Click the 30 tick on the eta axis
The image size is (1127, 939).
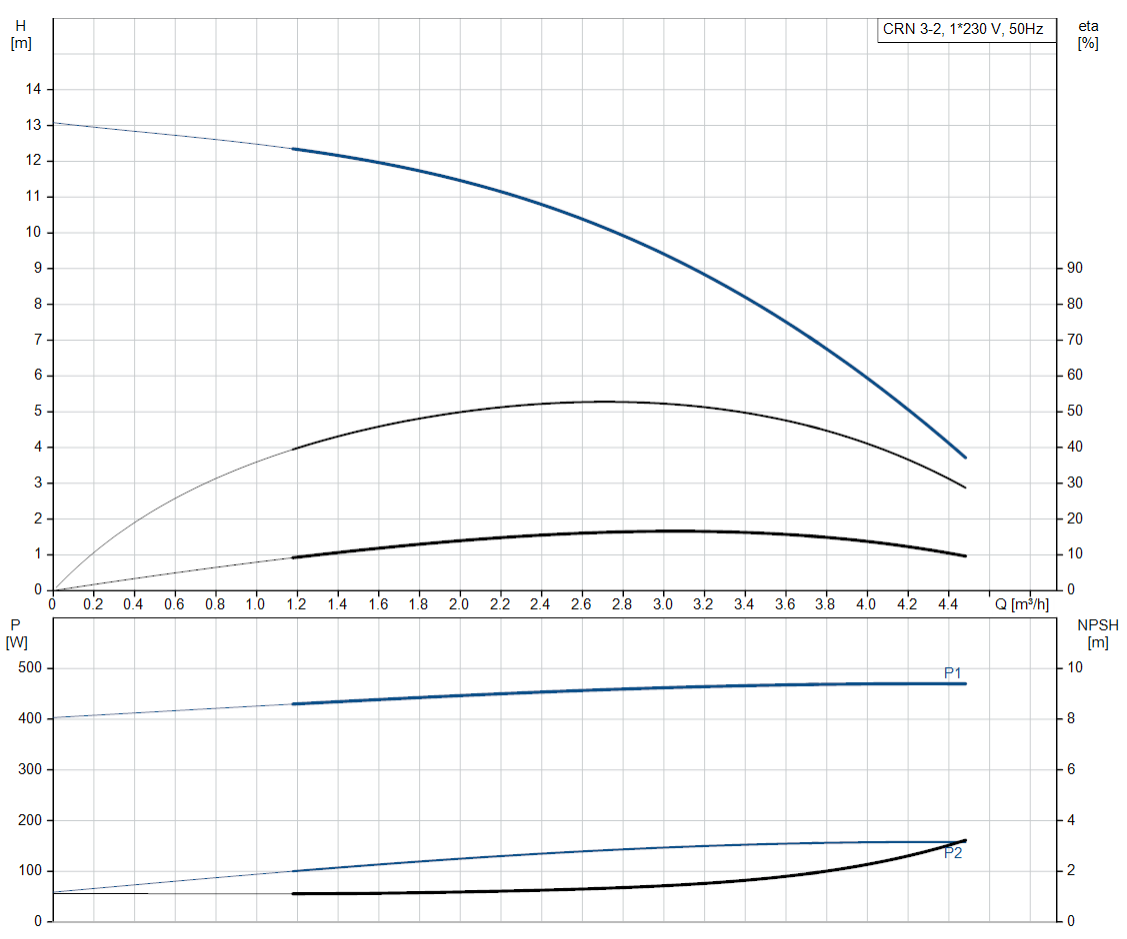pos(1075,482)
